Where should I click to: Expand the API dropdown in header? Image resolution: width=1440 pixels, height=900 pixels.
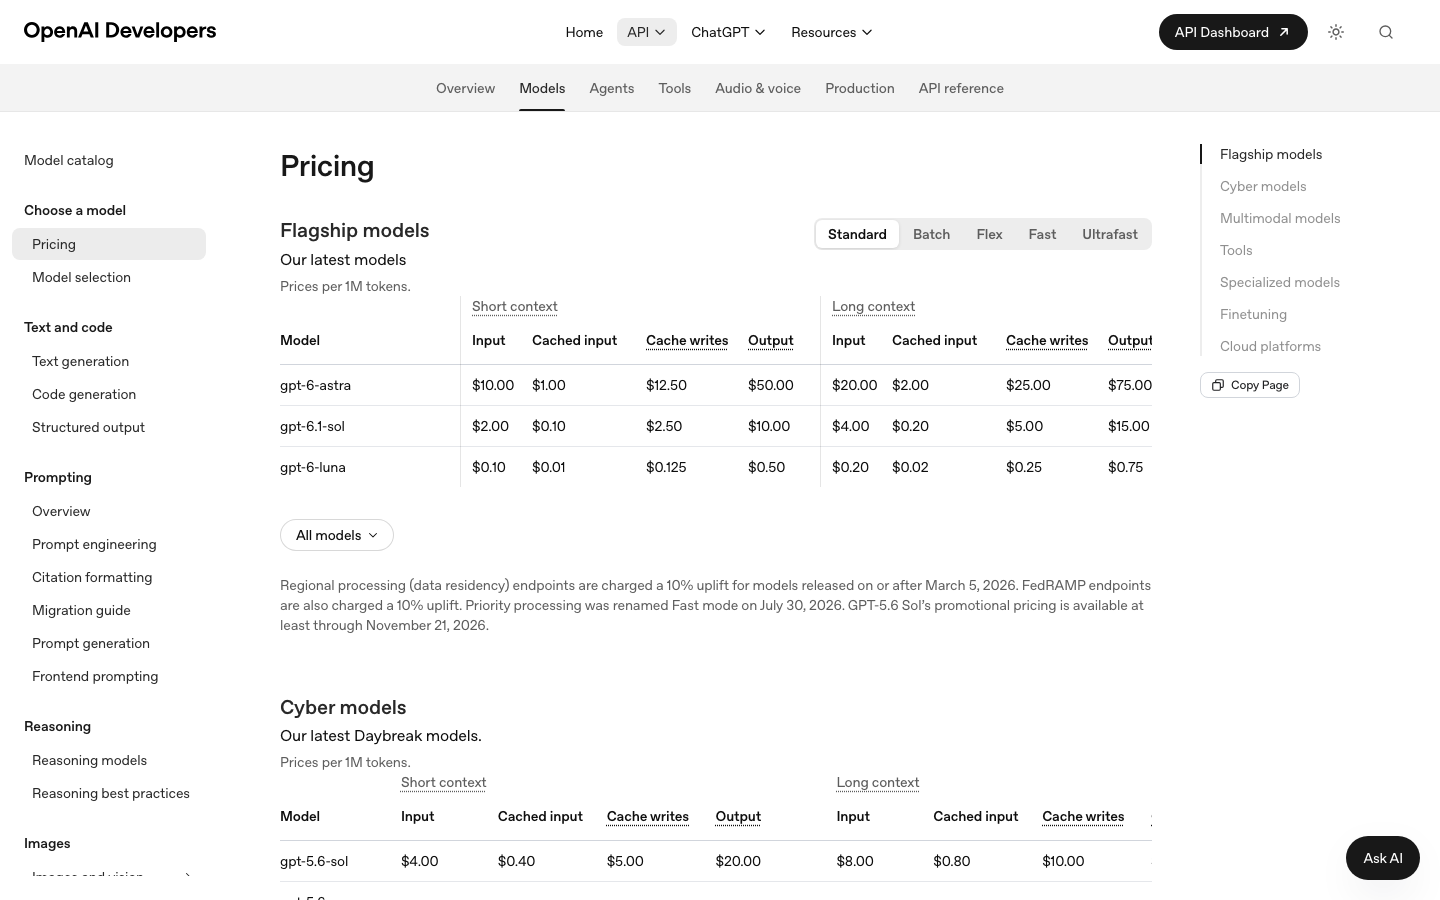pyautogui.click(x=646, y=32)
